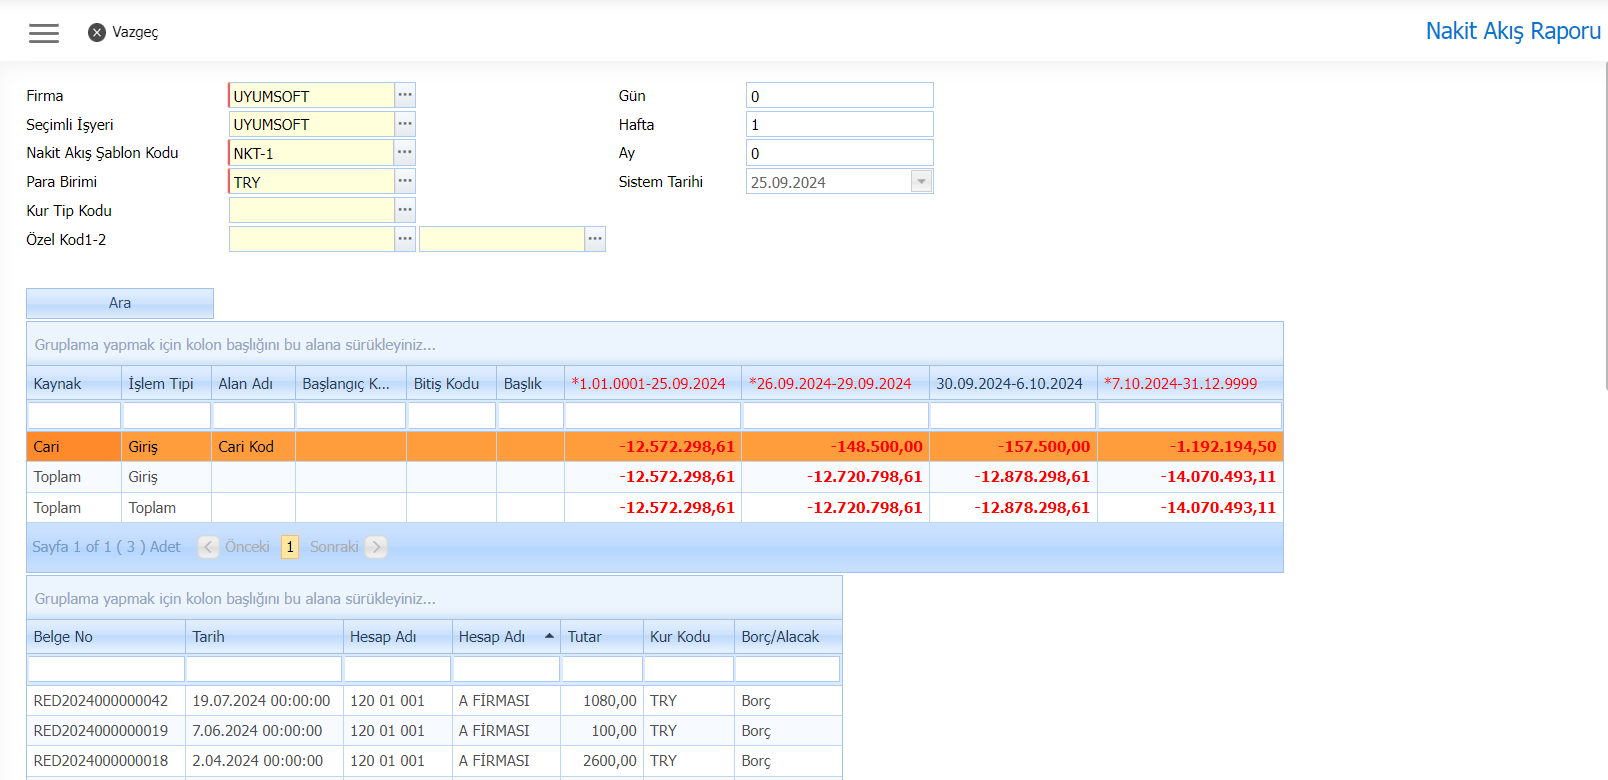Click the -148.500,00 cell

click(x=835, y=447)
